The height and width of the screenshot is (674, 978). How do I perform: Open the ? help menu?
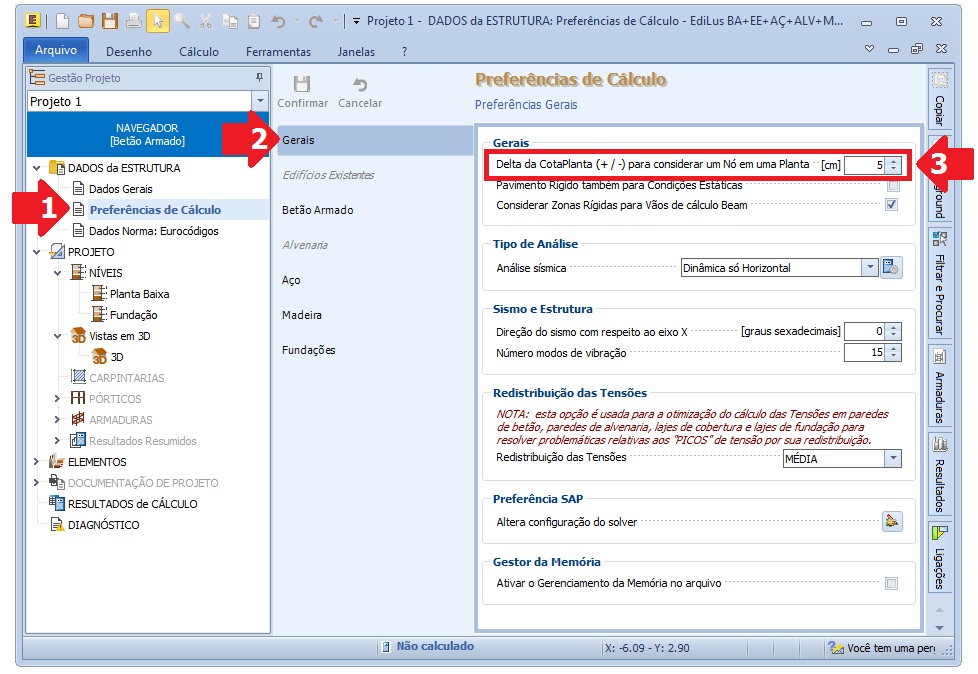pyautogui.click(x=404, y=52)
